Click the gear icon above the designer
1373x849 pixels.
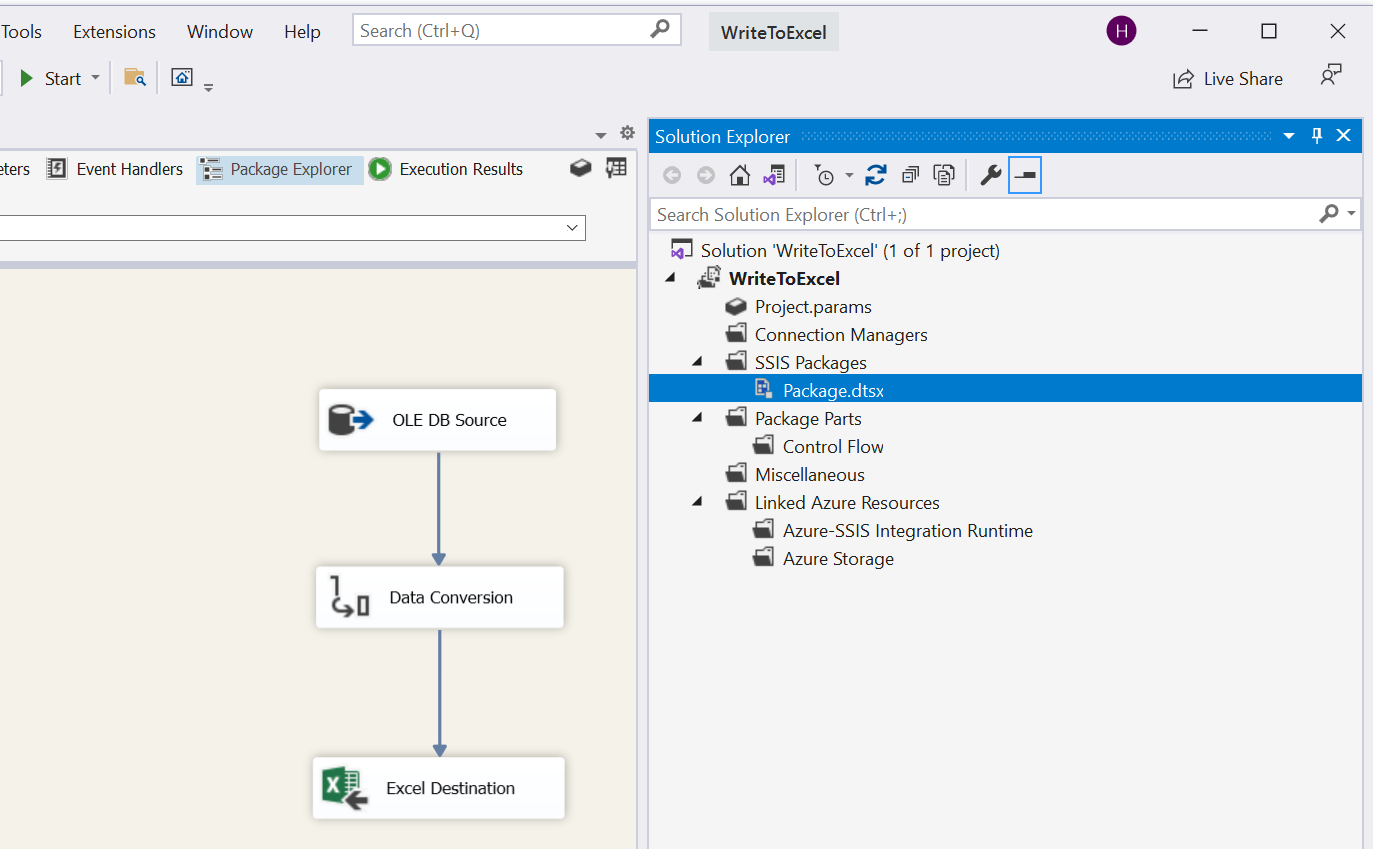(x=627, y=133)
